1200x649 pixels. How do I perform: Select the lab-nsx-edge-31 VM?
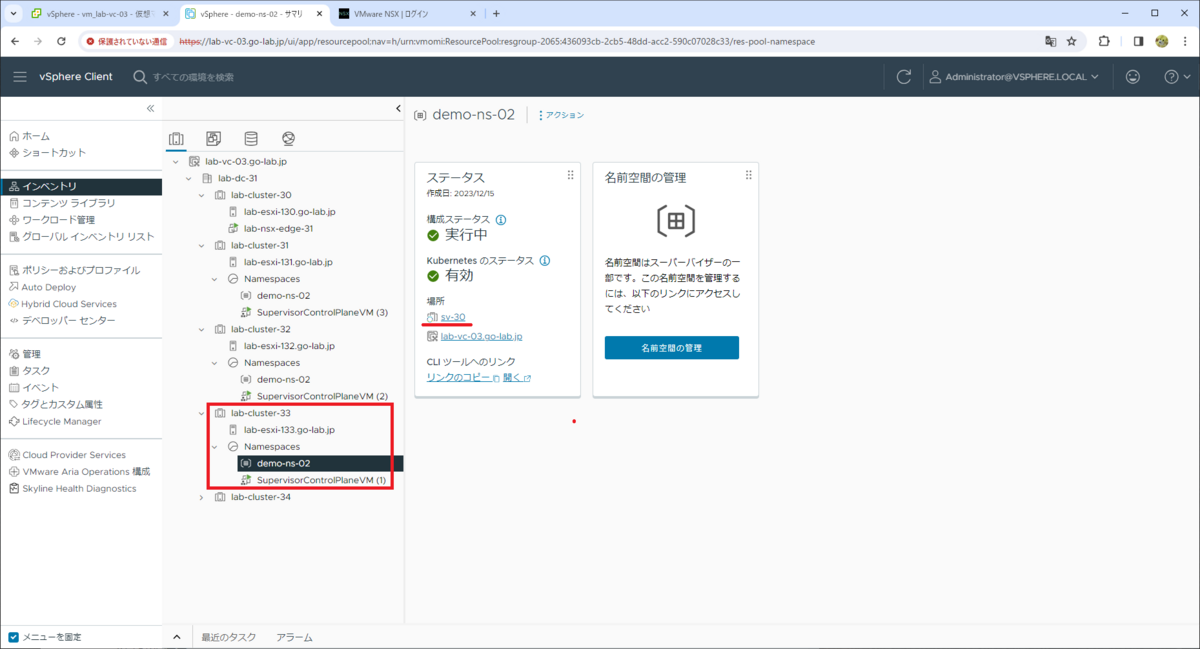point(278,228)
